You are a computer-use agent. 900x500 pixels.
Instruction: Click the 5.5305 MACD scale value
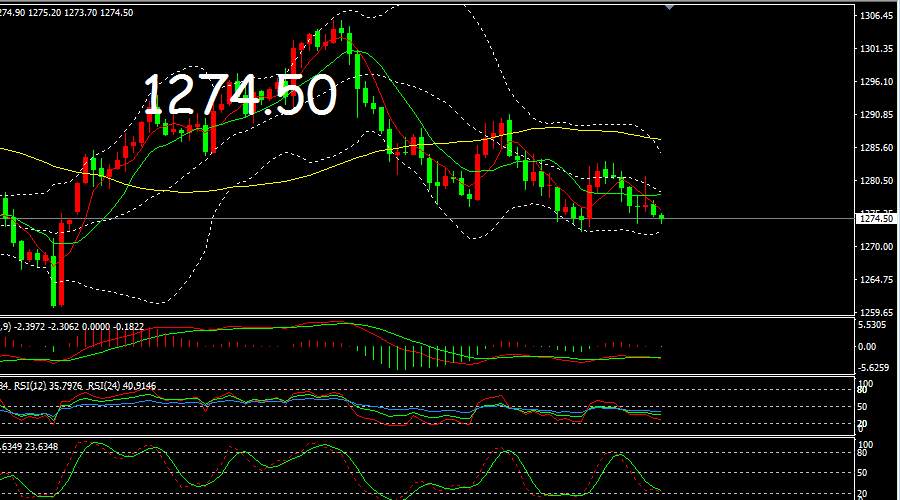(872, 325)
